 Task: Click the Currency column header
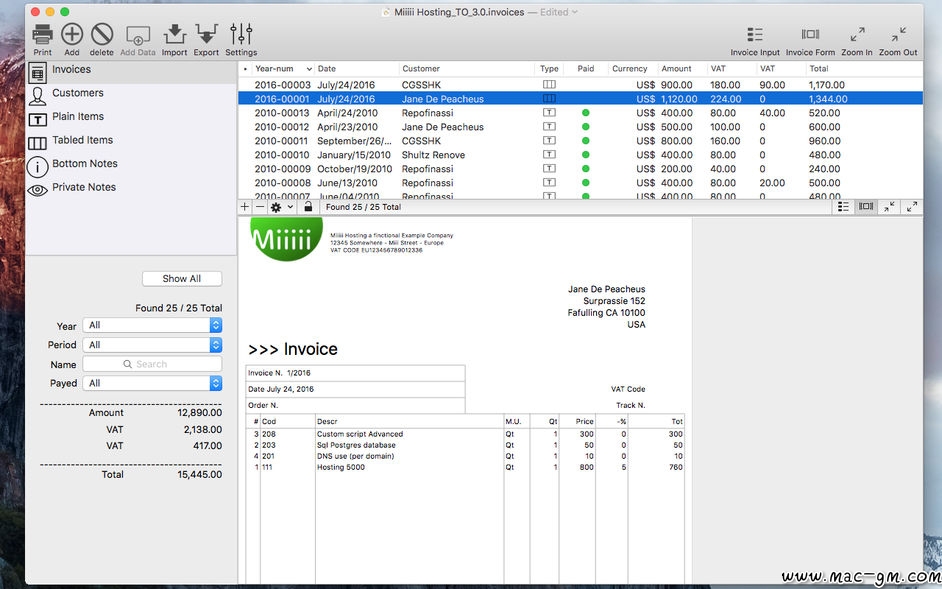click(633, 69)
